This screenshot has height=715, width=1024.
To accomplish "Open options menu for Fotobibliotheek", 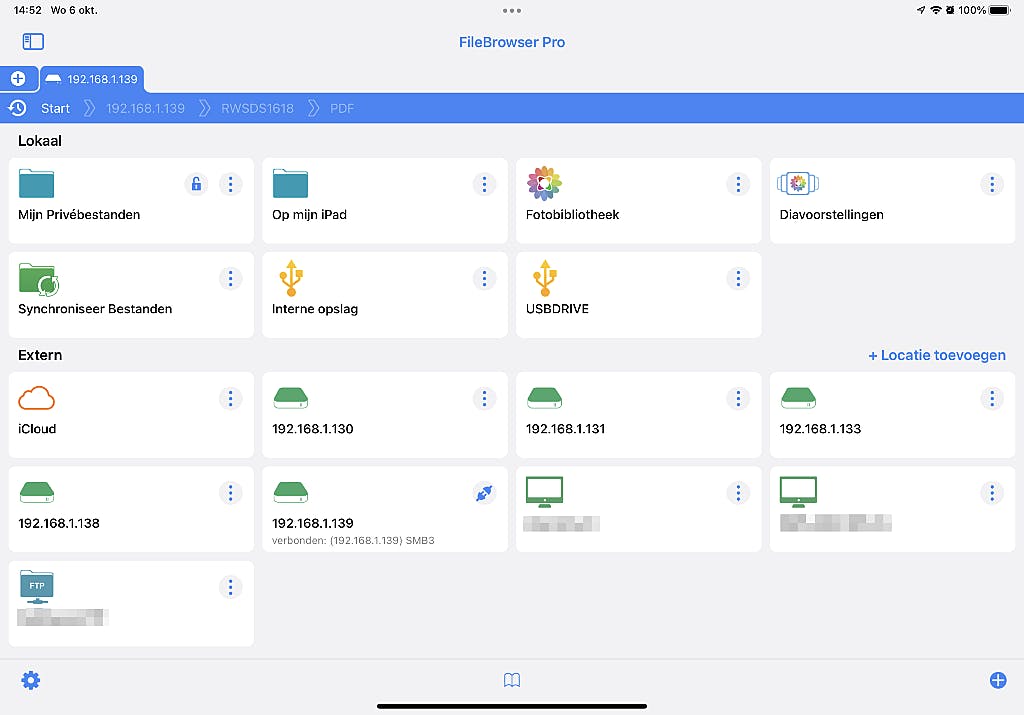I will [738, 184].
